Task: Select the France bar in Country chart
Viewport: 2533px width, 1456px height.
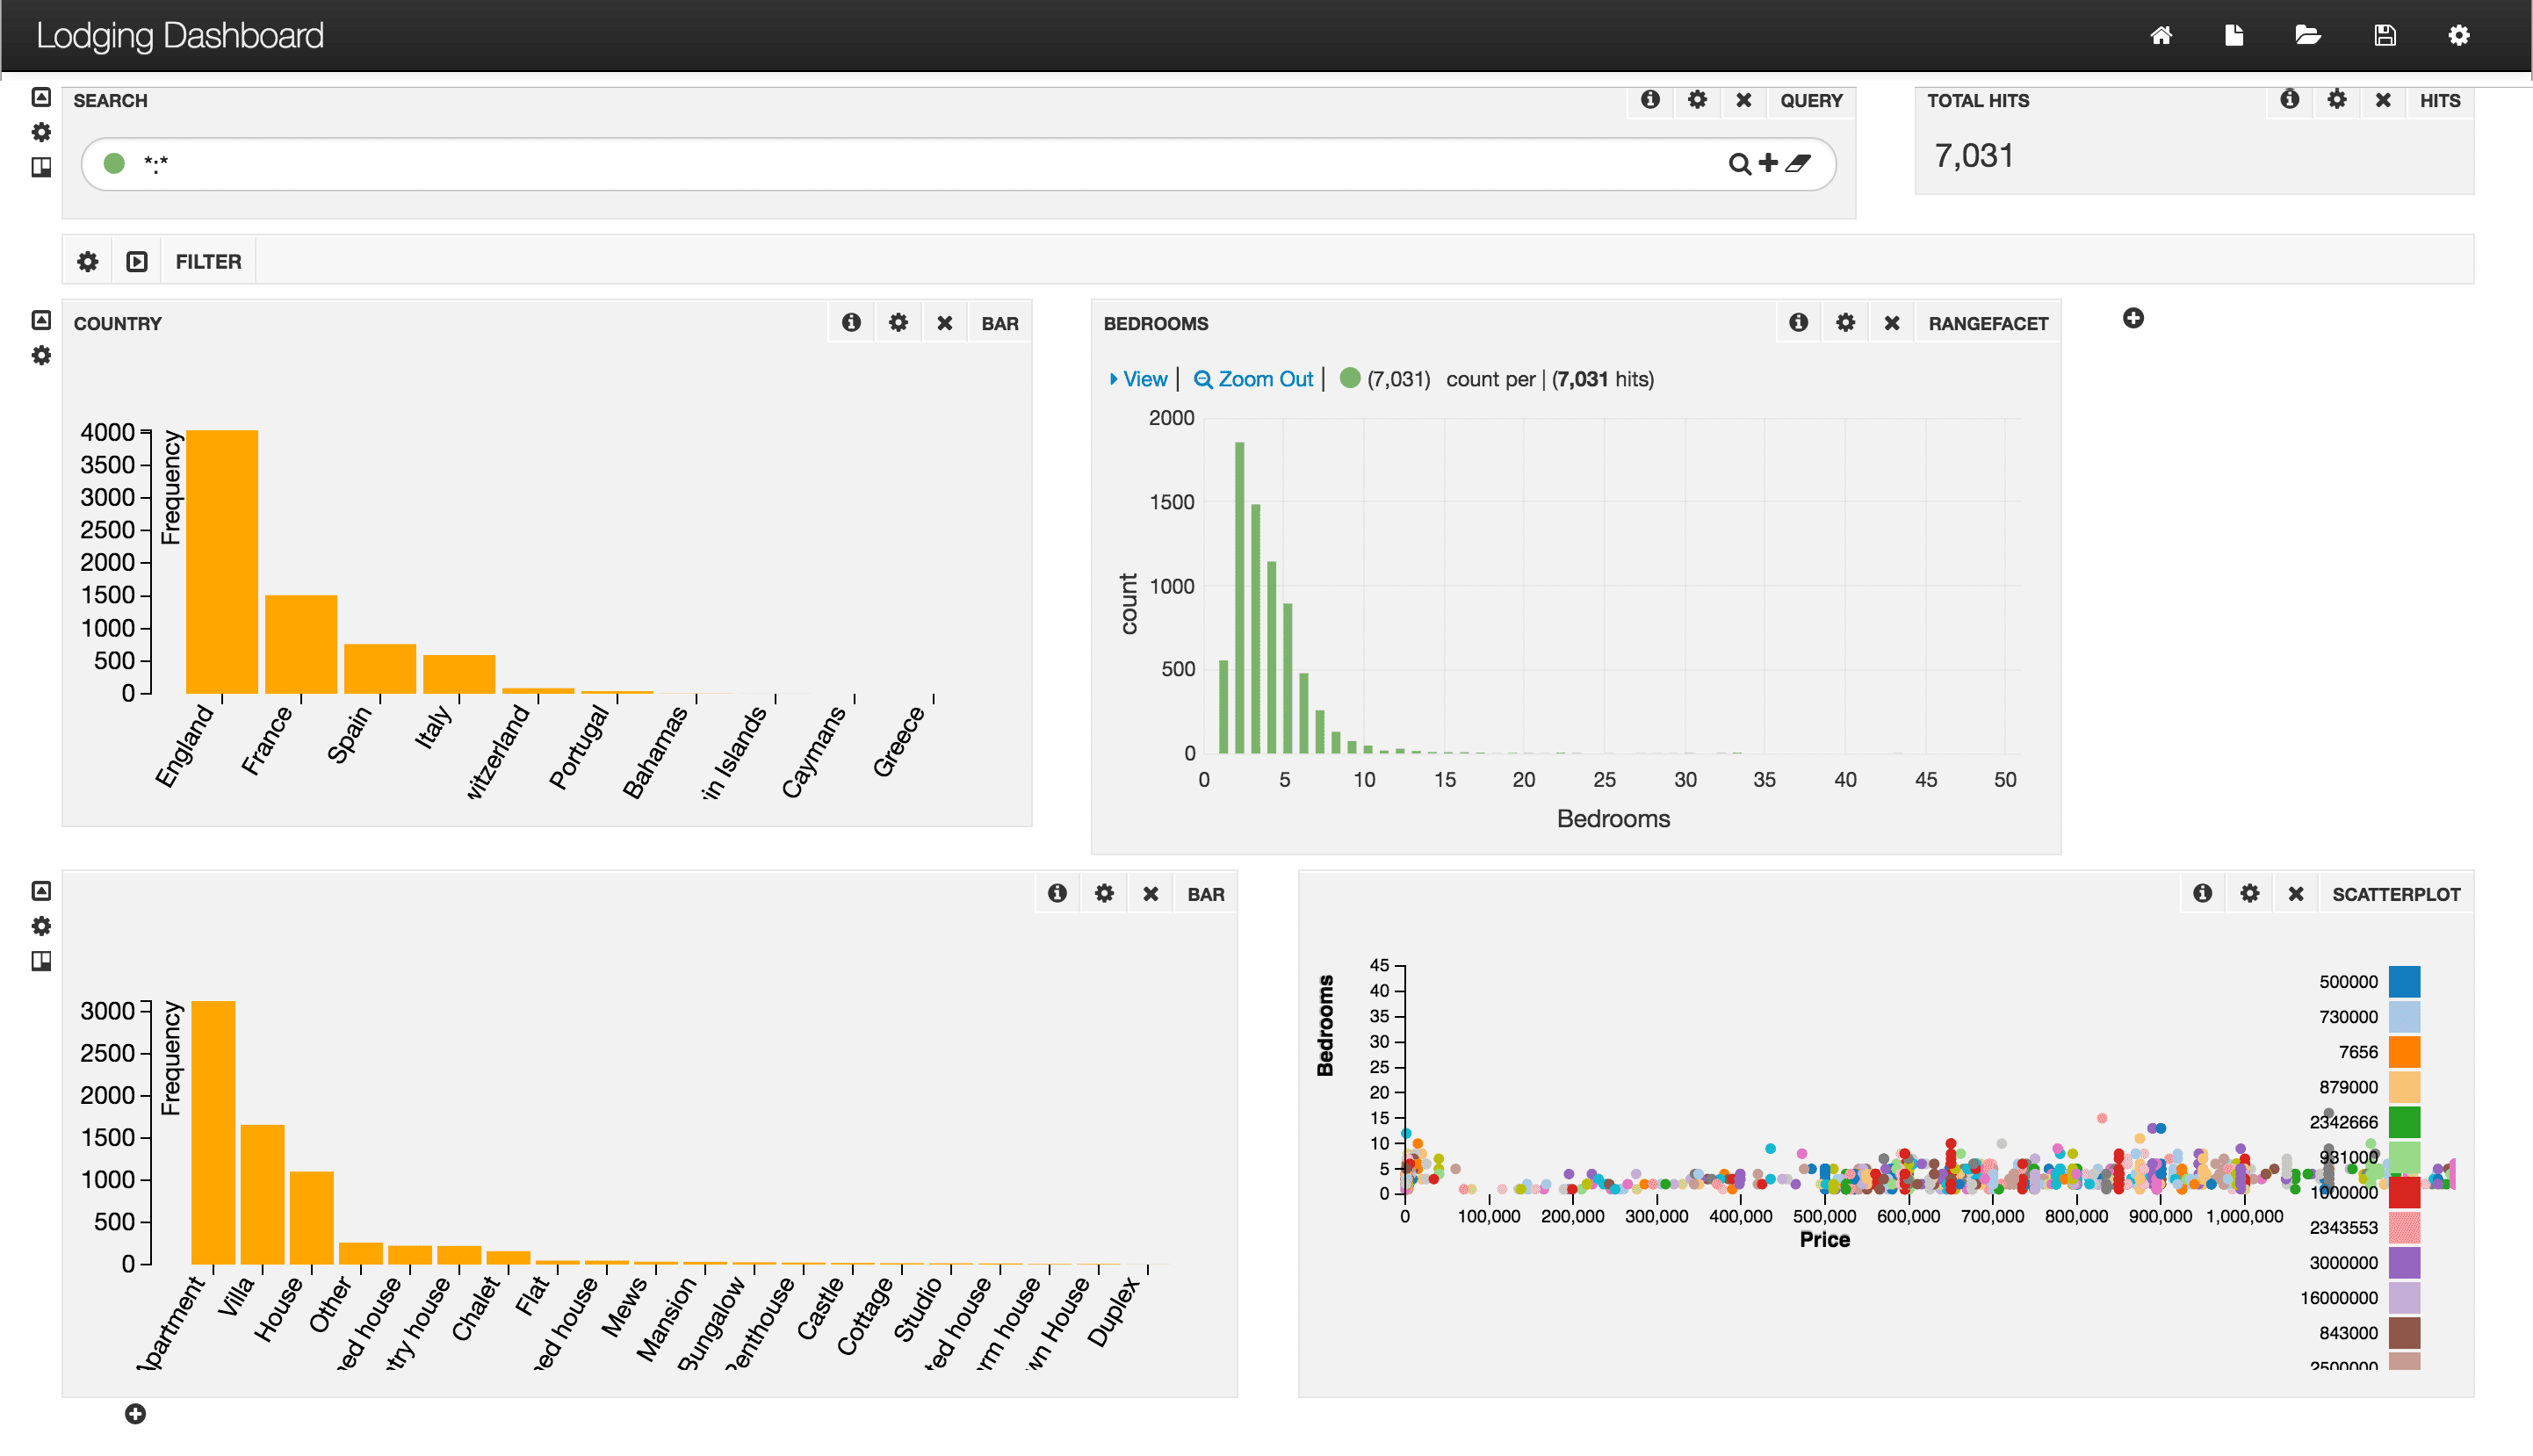Action: (x=301, y=645)
